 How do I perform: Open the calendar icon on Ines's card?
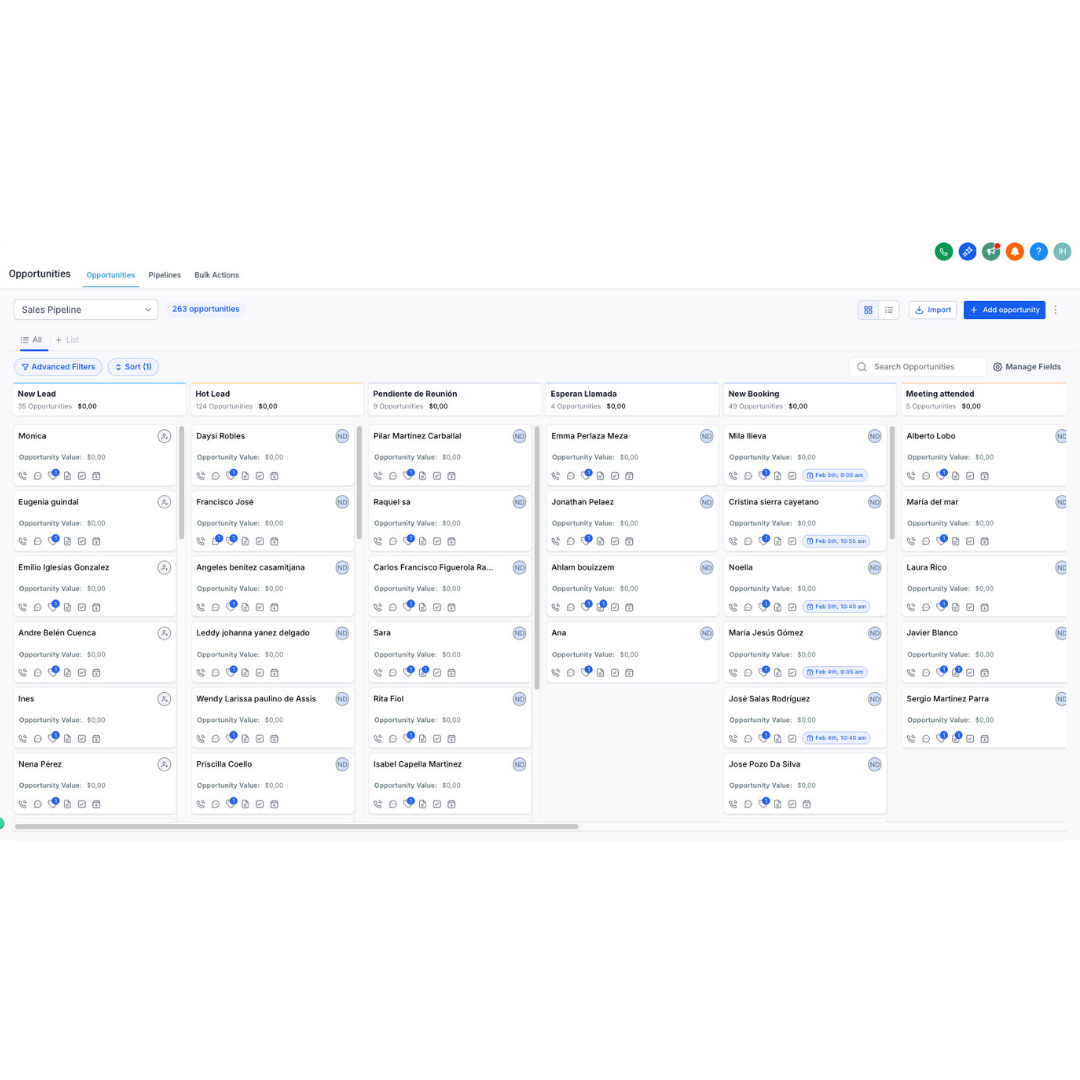coord(96,738)
